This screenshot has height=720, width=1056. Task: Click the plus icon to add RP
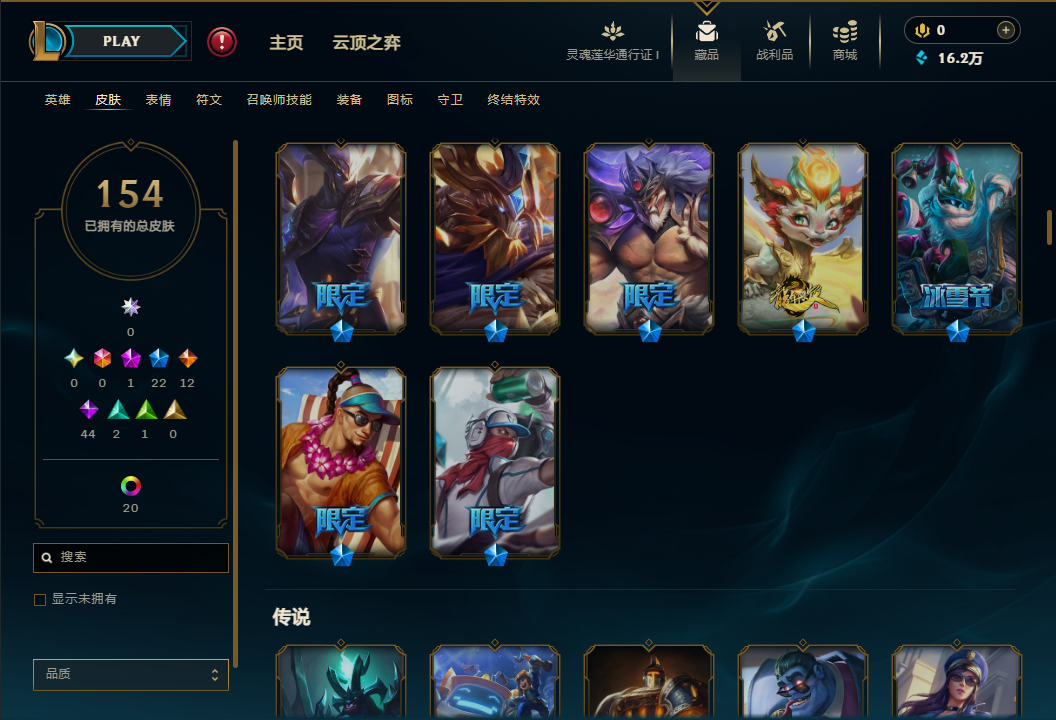(x=1005, y=30)
